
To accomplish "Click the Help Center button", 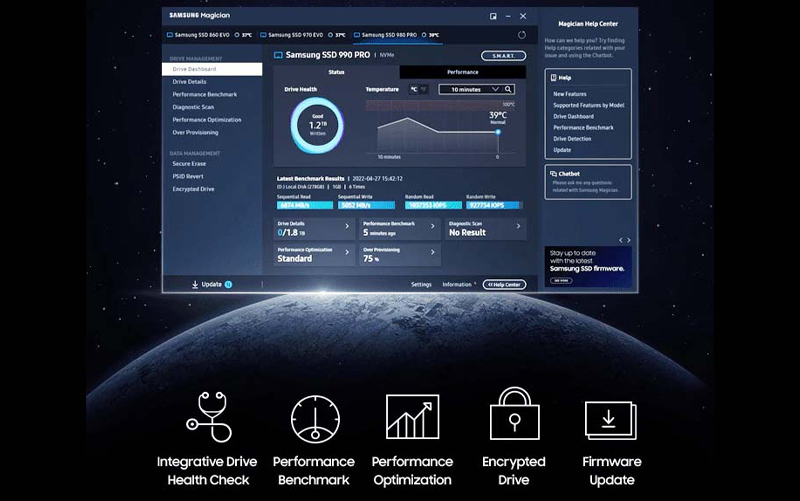I will click(x=504, y=284).
